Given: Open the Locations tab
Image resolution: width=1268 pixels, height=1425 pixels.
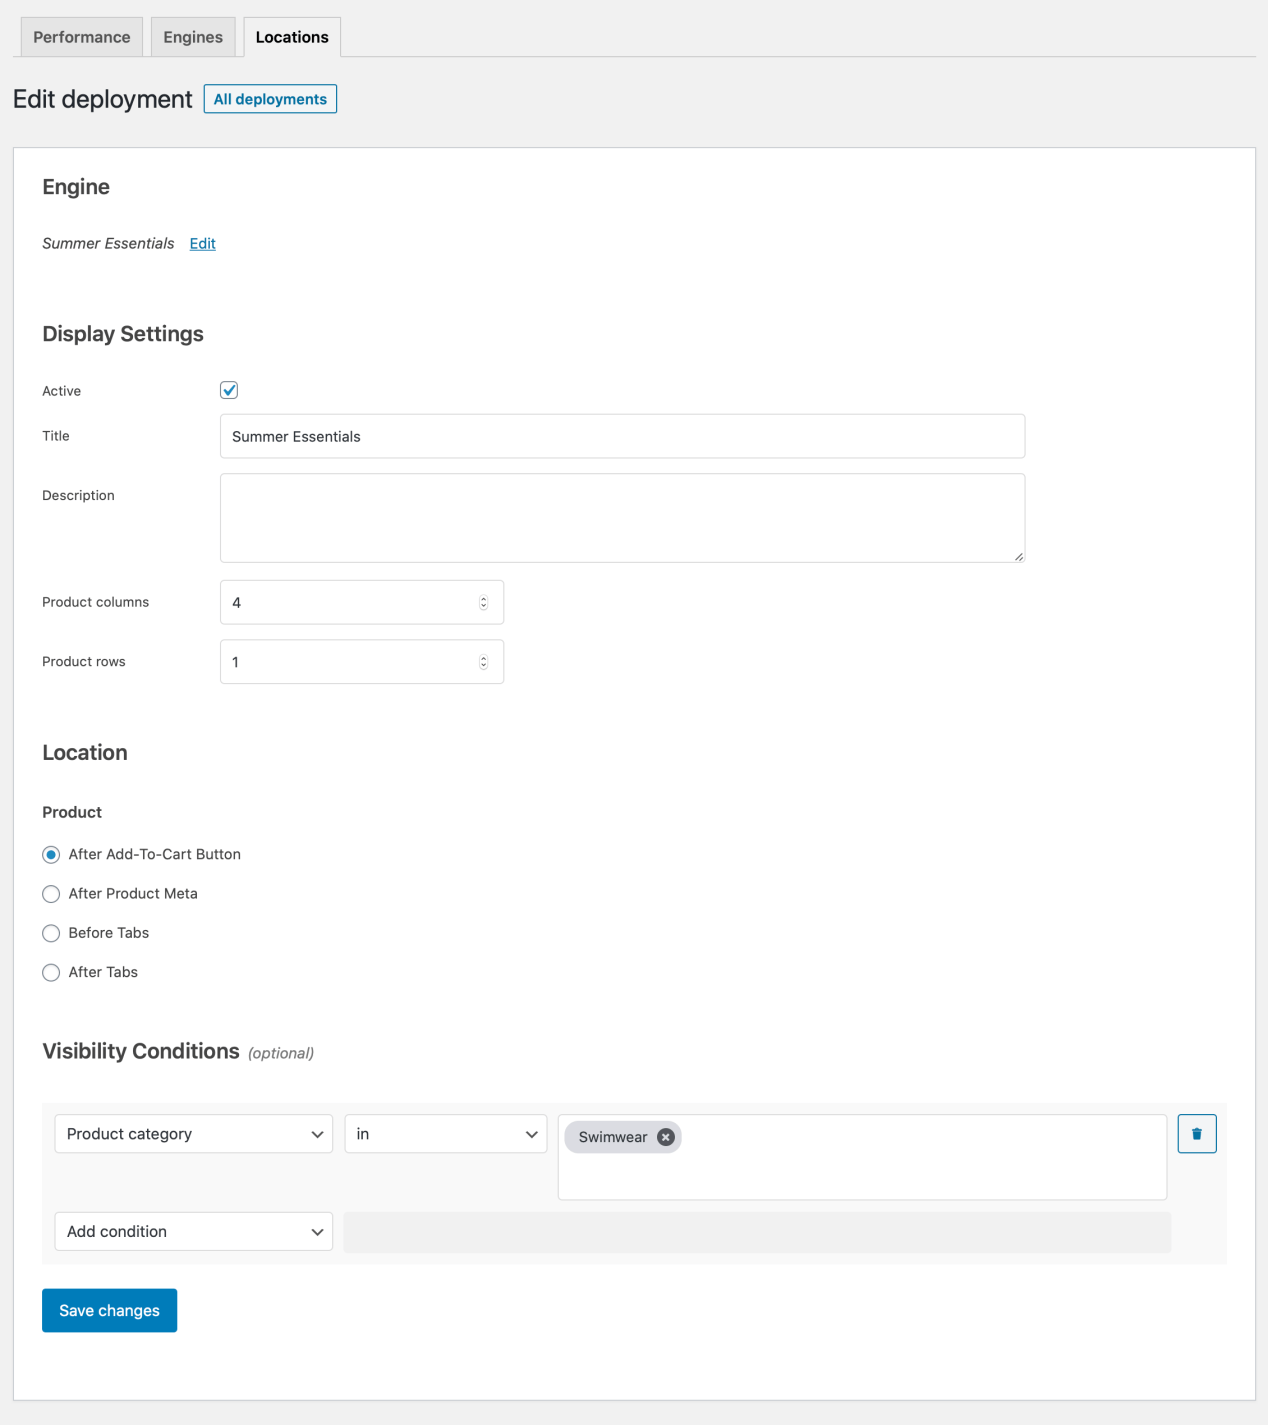Looking at the screenshot, I should (291, 36).
